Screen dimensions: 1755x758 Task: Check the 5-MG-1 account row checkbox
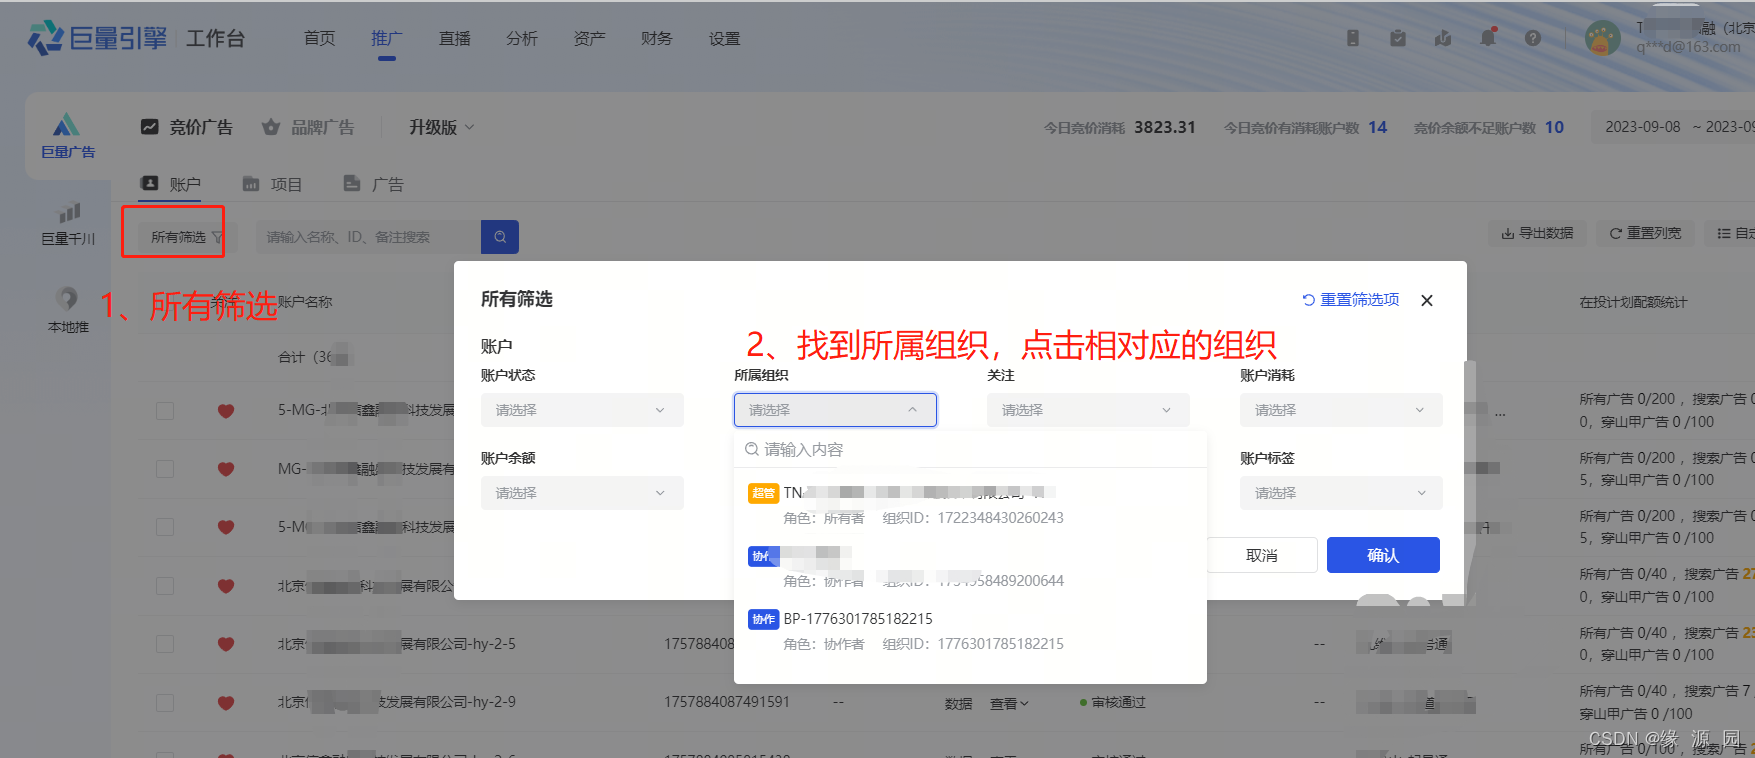tap(165, 410)
